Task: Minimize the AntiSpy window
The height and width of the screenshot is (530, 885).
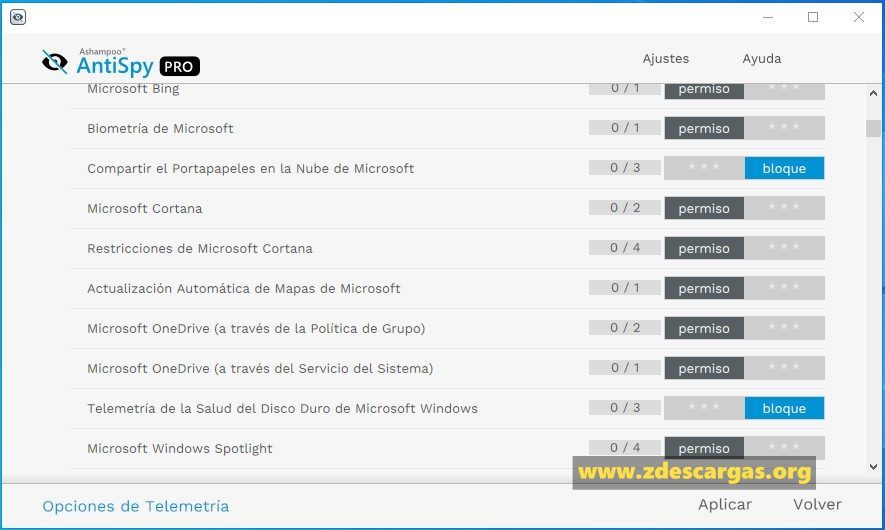Action: pyautogui.click(x=768, y=17)
